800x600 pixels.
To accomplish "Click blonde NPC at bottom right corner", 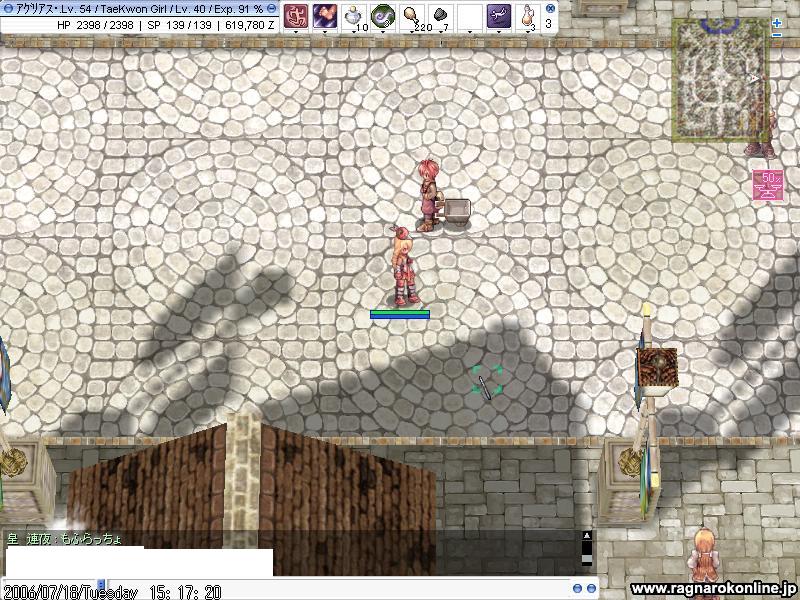I will point(704,556).
